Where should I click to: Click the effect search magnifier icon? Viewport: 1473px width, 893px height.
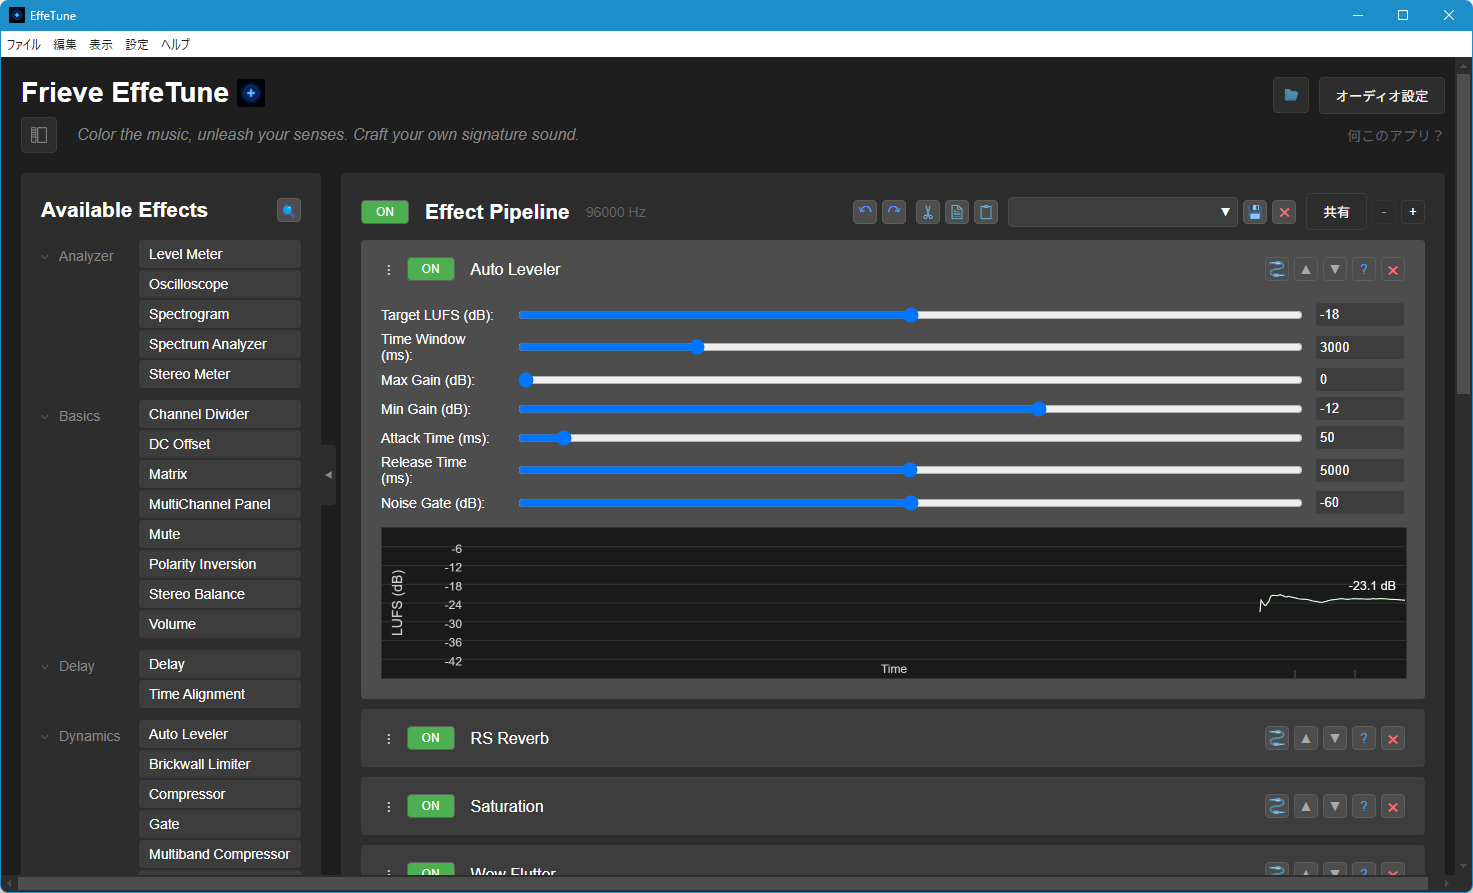coord(289,210)
